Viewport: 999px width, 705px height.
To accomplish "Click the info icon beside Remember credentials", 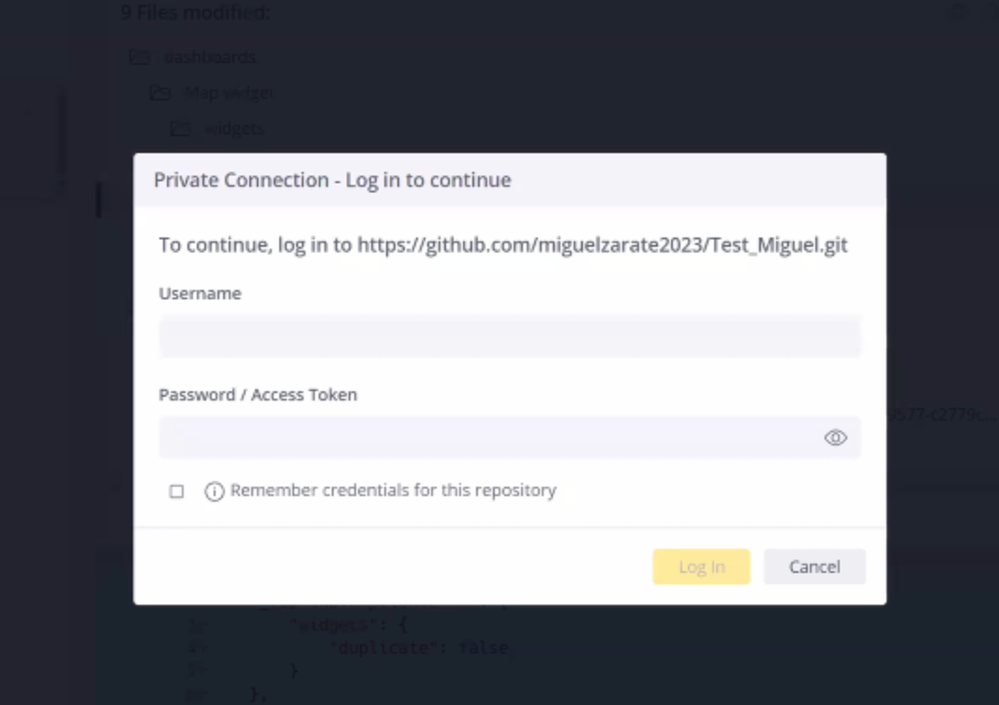I will pos(214,491).
